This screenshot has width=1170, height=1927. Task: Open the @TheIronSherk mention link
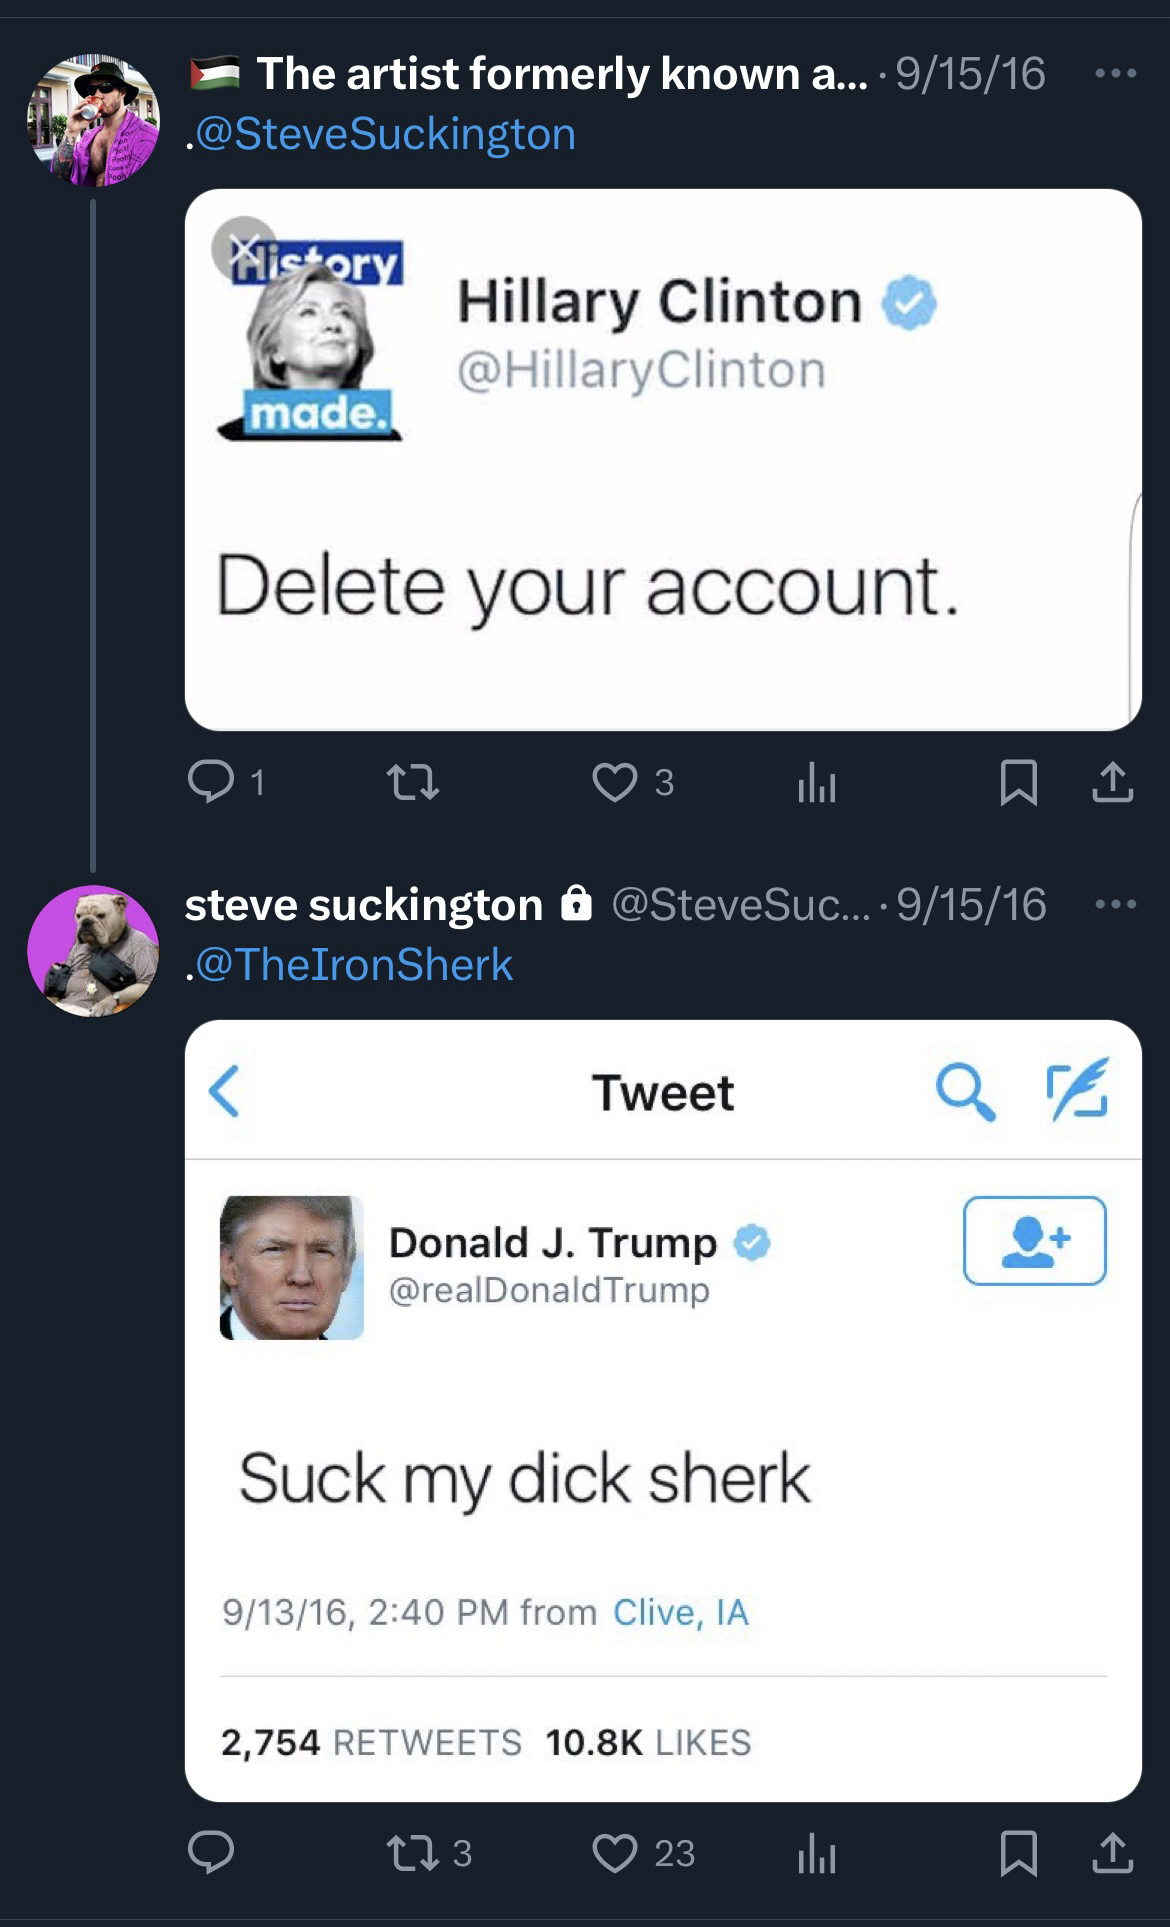coord(353,965)
